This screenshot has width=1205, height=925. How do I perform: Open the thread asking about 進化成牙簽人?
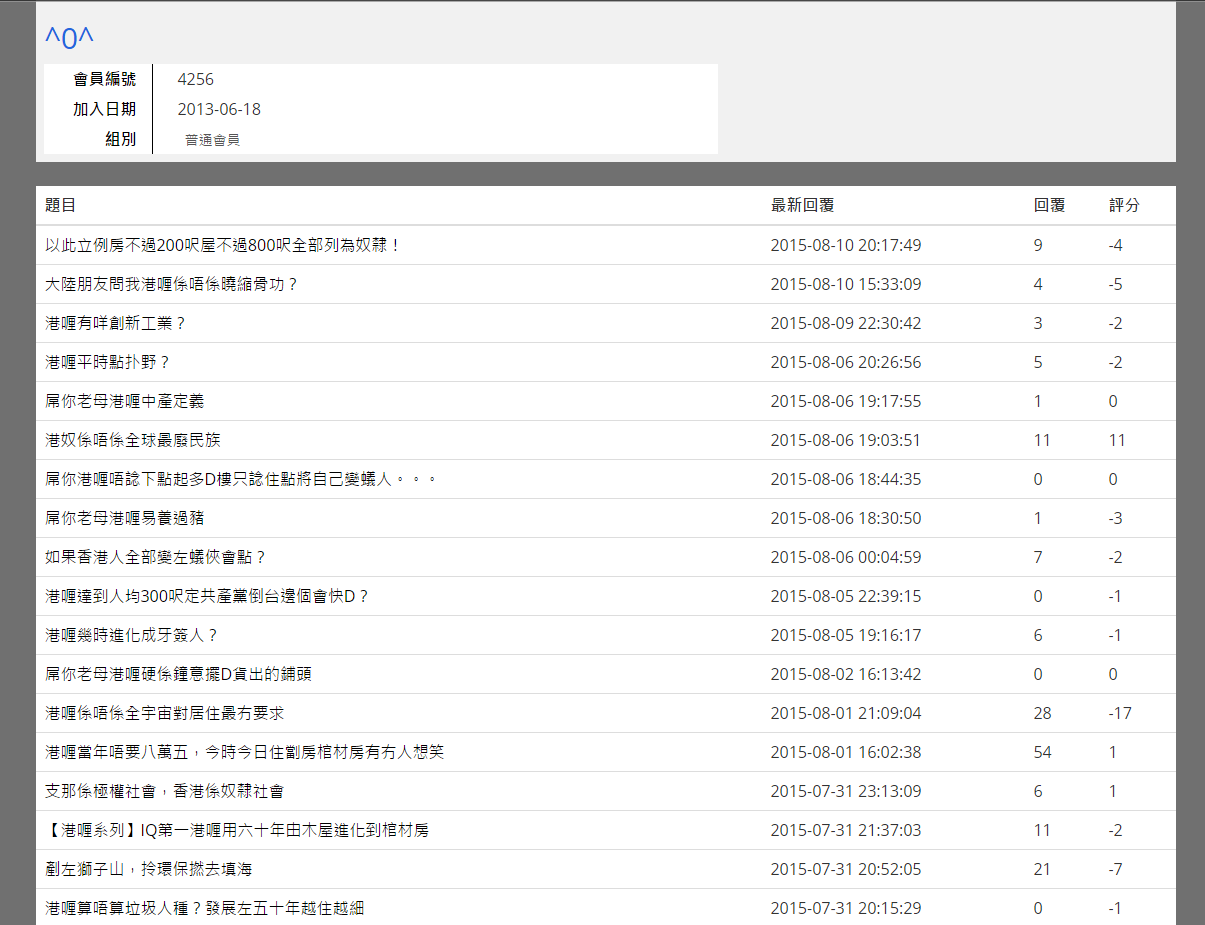pyautogui.click(x=132, y=635)
